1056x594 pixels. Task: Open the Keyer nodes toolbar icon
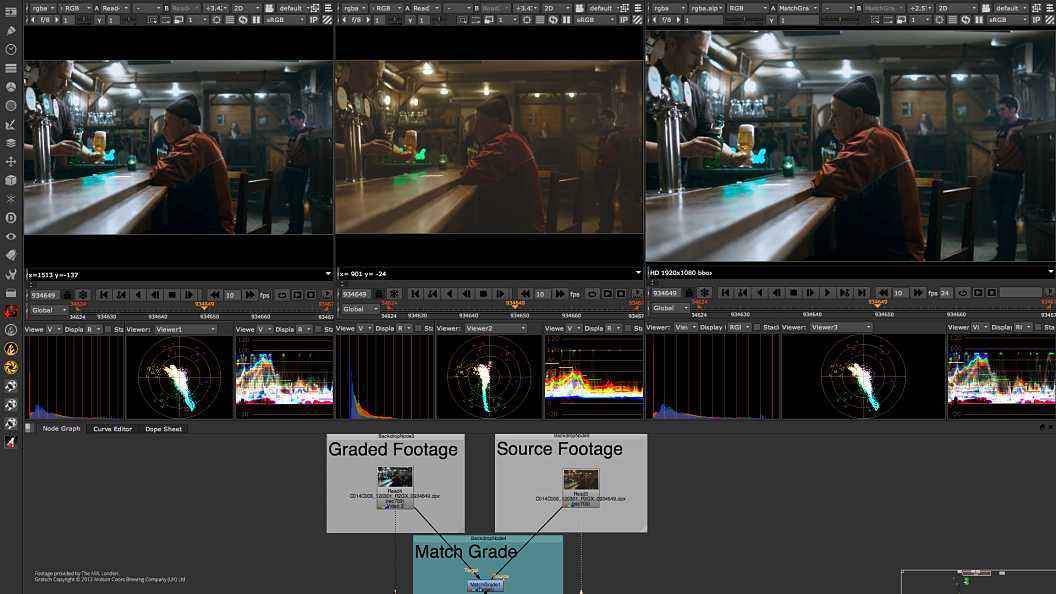(x=11, y=125)
